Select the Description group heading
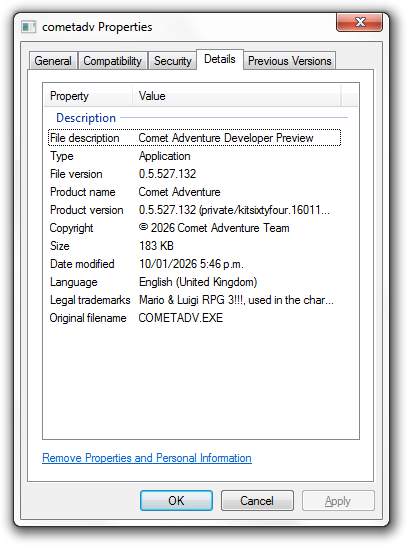Image resolution: width=408 pixels, height=546 pixels. pos(86,118)
